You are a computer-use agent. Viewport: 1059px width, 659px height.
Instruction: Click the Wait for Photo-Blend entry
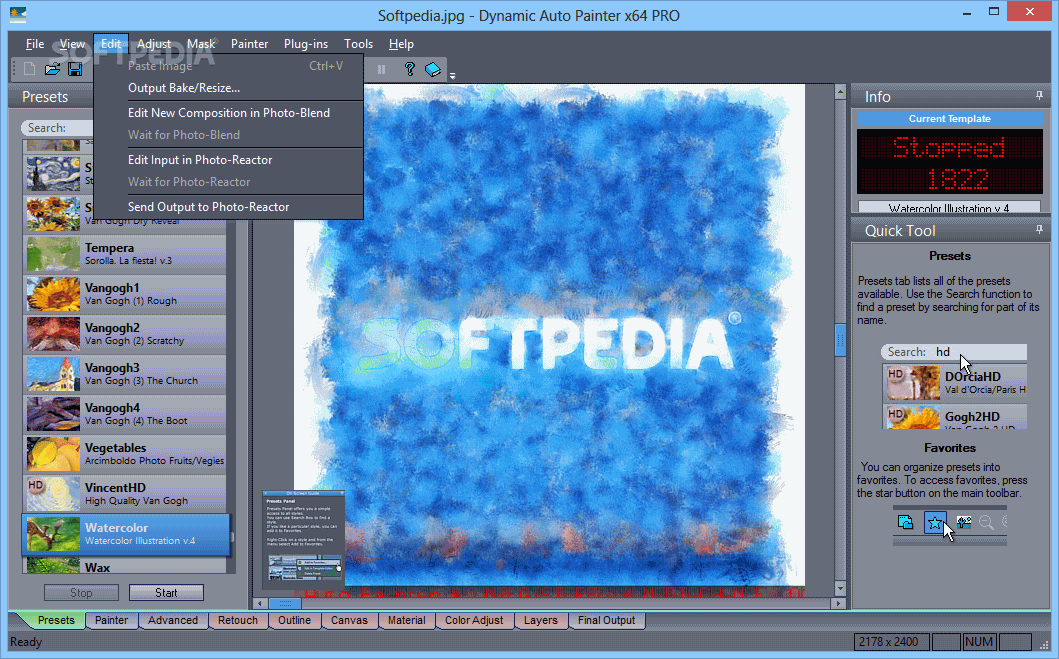pos(228,135)
